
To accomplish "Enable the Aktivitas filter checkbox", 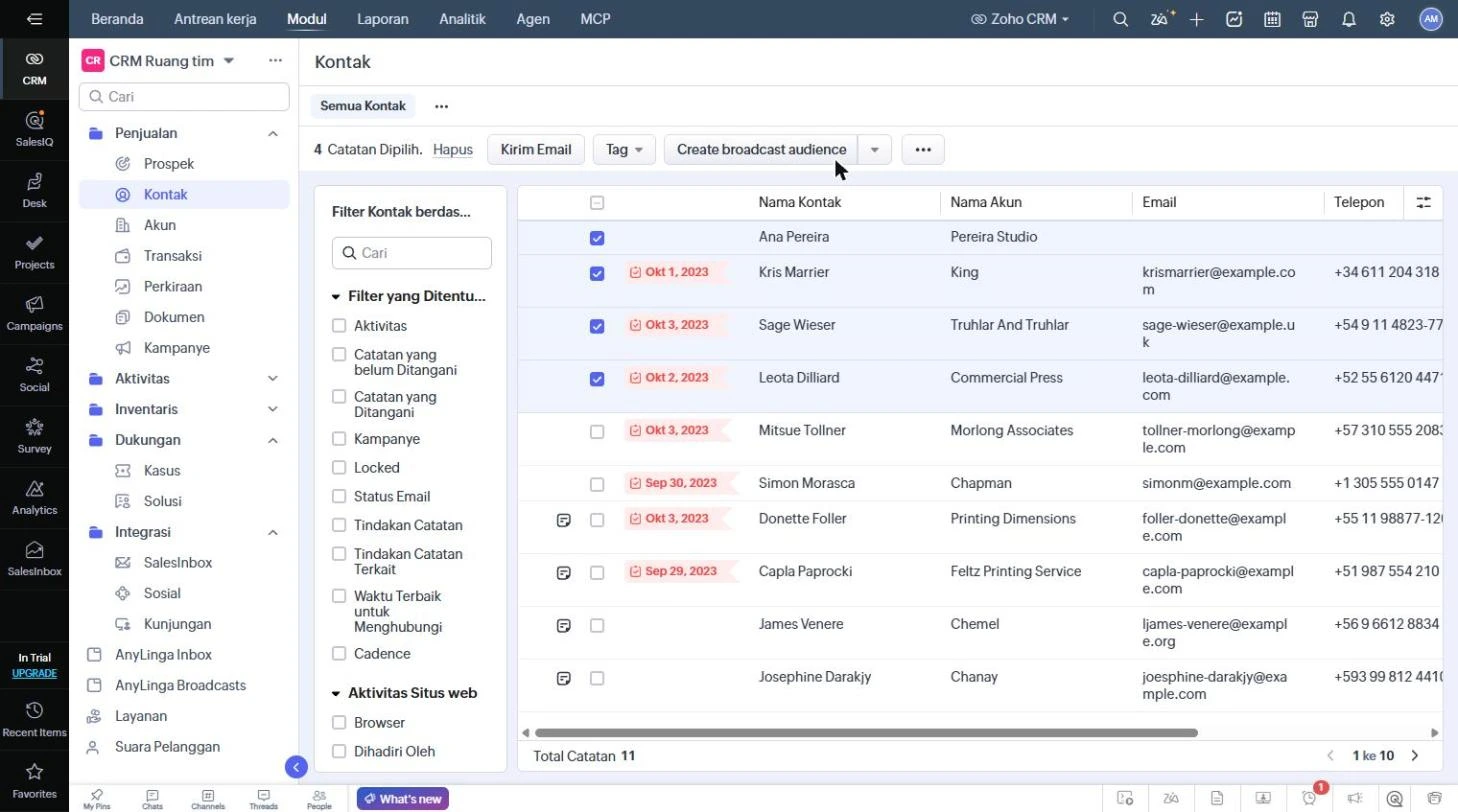I will (x=339, y=326).
